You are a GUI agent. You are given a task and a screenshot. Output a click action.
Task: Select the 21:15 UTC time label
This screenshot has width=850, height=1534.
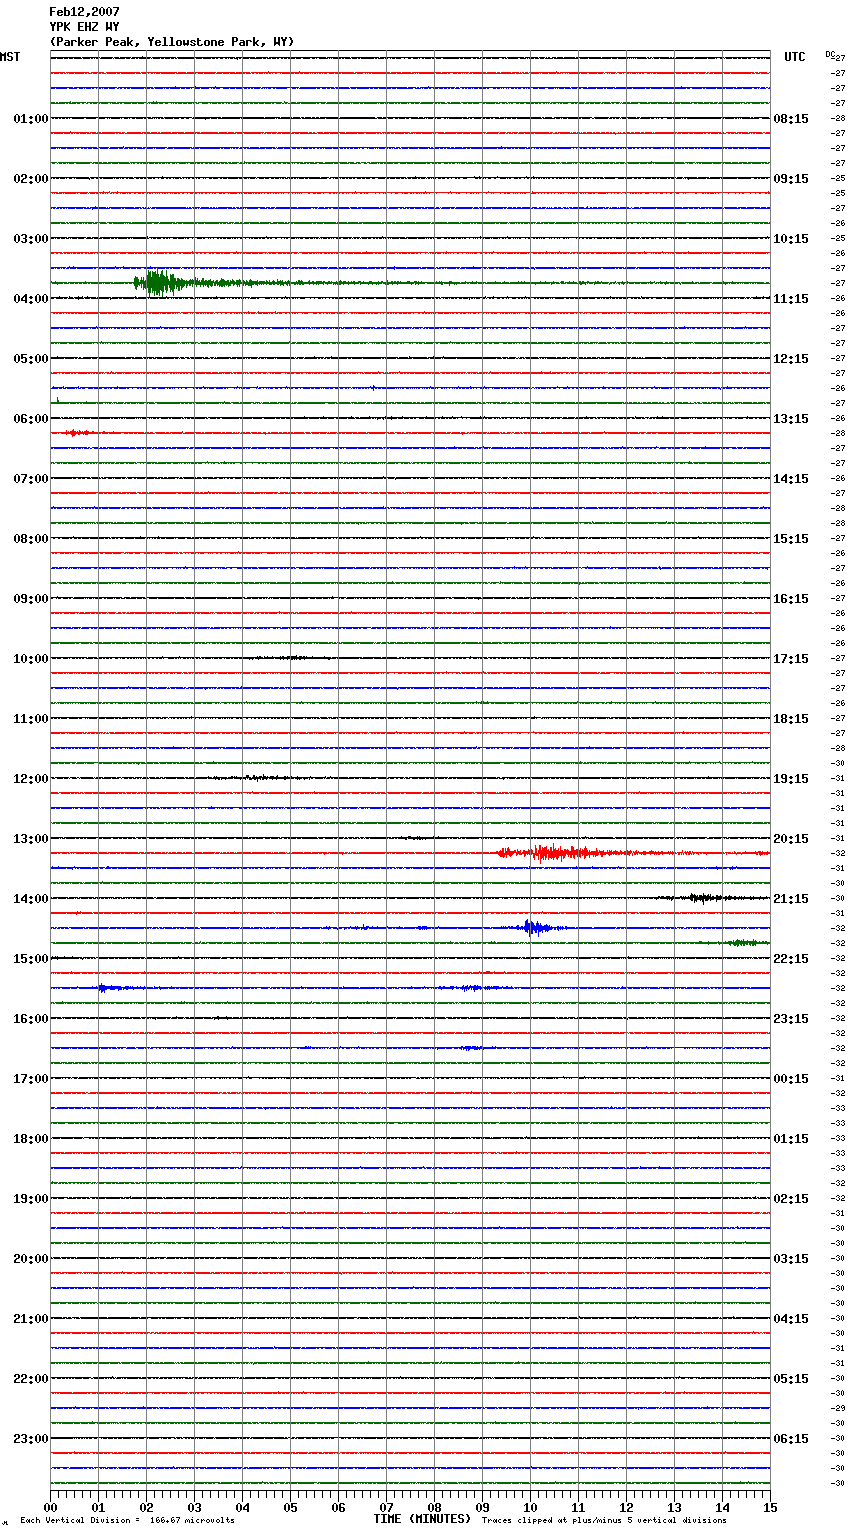pos(791,899)
